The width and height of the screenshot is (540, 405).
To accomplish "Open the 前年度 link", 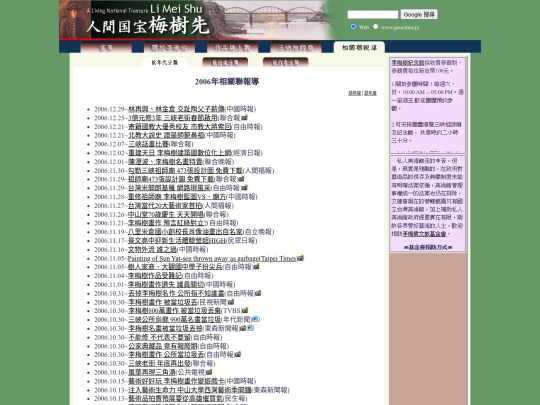I will [354, 93].
